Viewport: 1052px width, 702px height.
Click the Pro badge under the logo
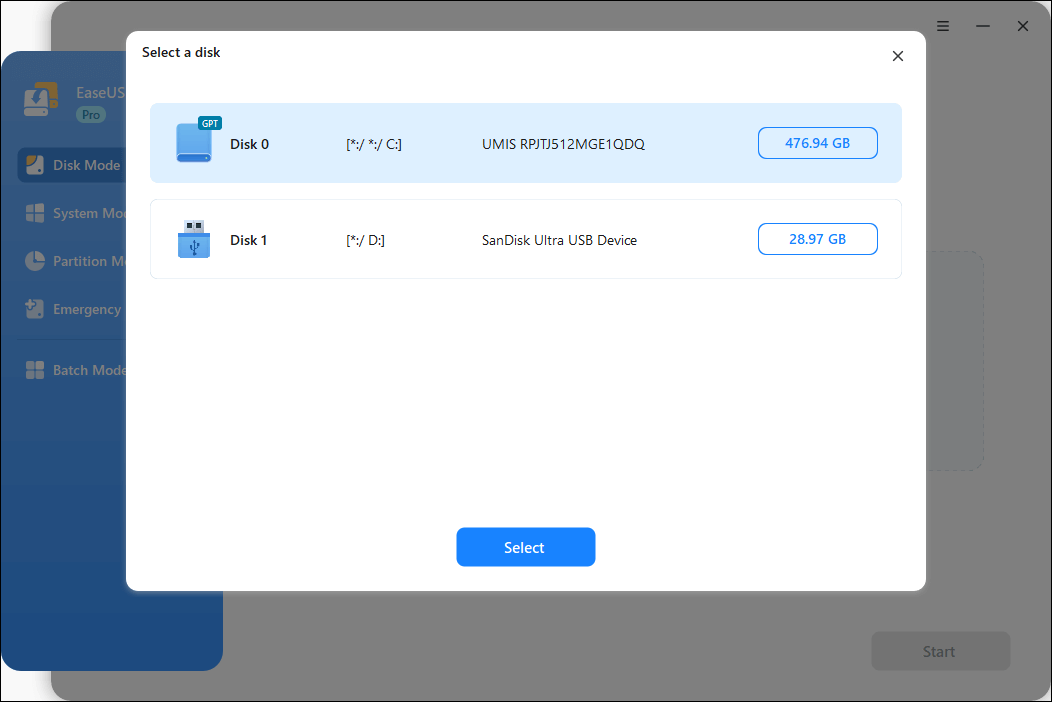tap(90, 114)
